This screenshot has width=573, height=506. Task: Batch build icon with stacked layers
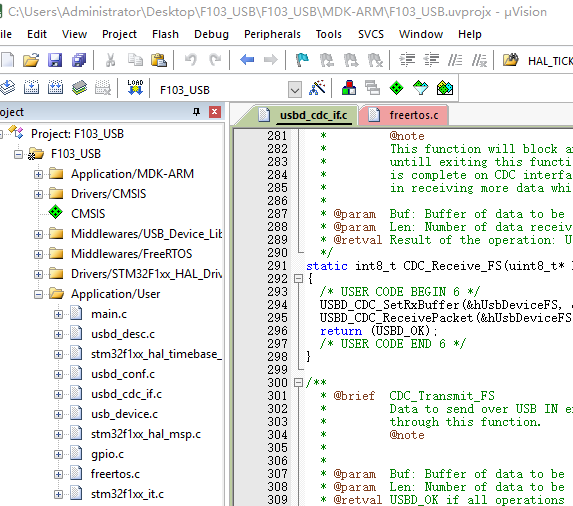coord(79,88)
